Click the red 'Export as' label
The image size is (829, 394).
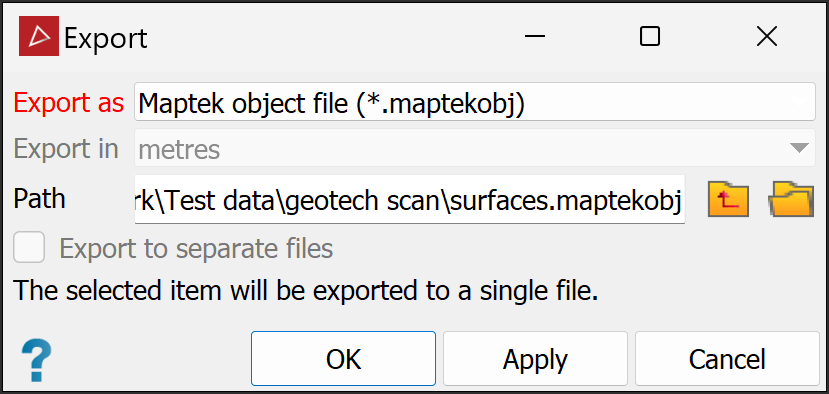pos(69,103)
